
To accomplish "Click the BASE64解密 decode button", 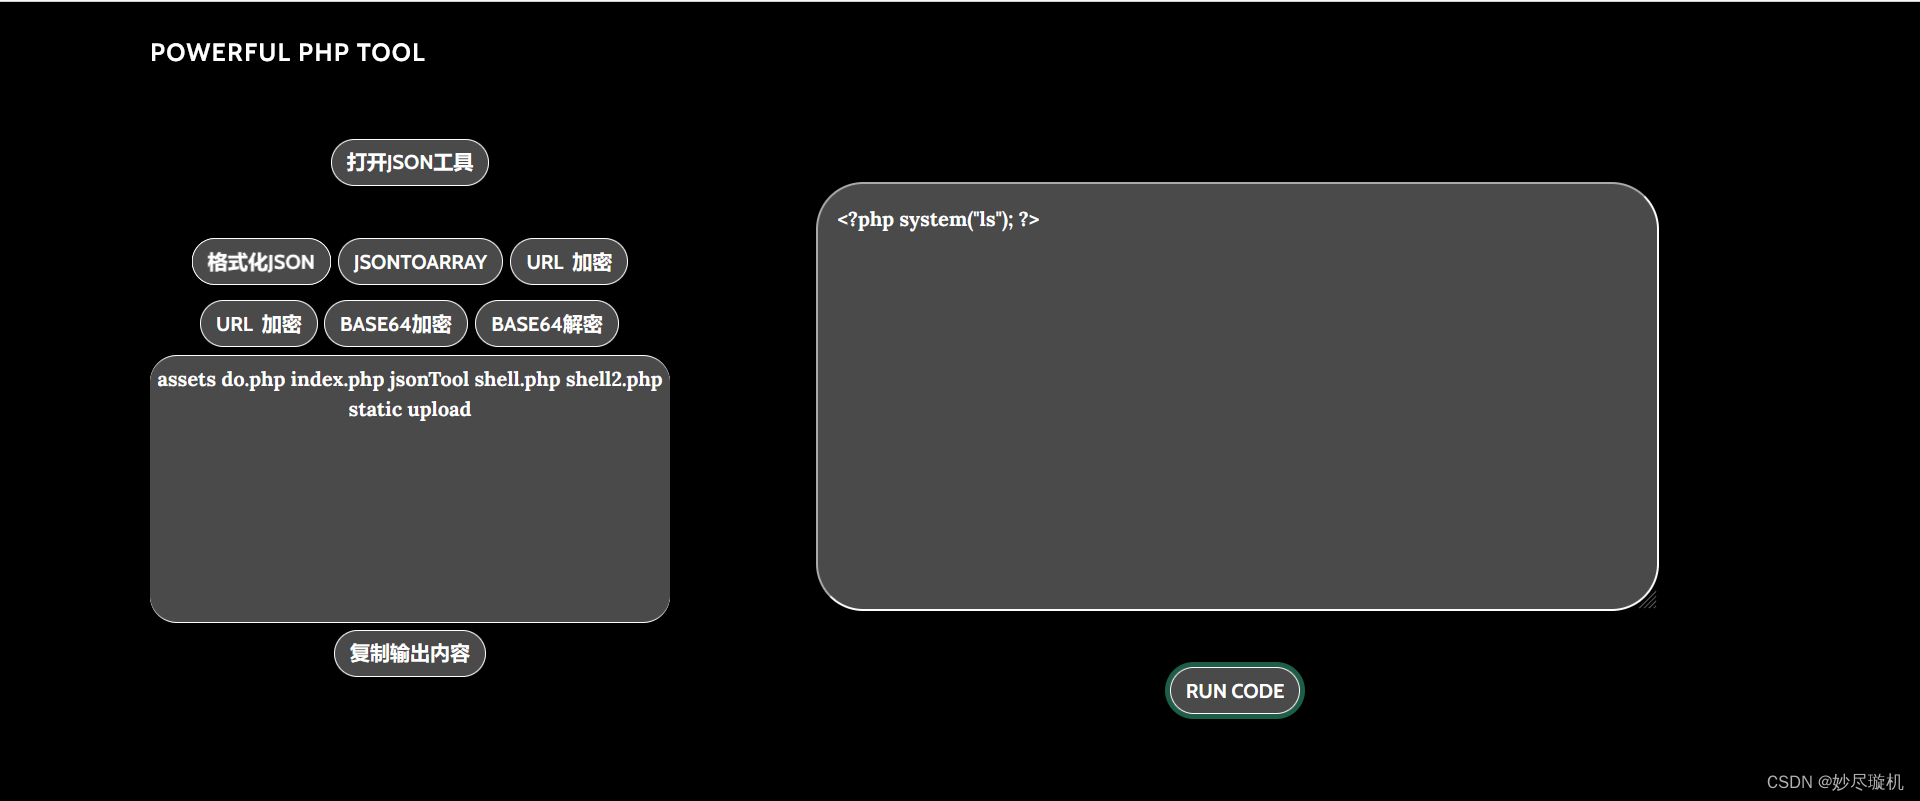I will pos(547,324).
